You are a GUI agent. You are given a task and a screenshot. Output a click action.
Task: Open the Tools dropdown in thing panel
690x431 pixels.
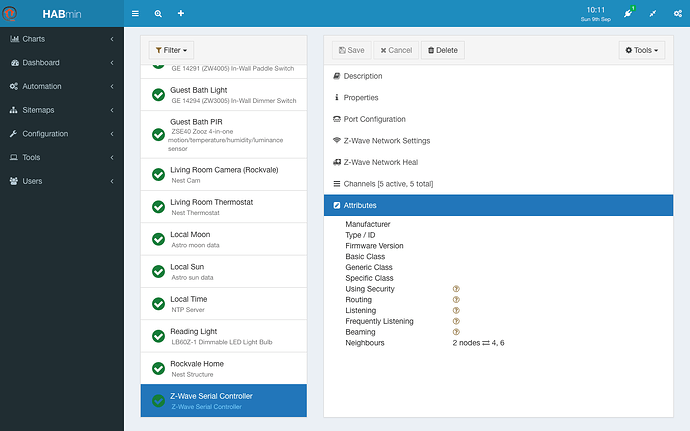642,50
